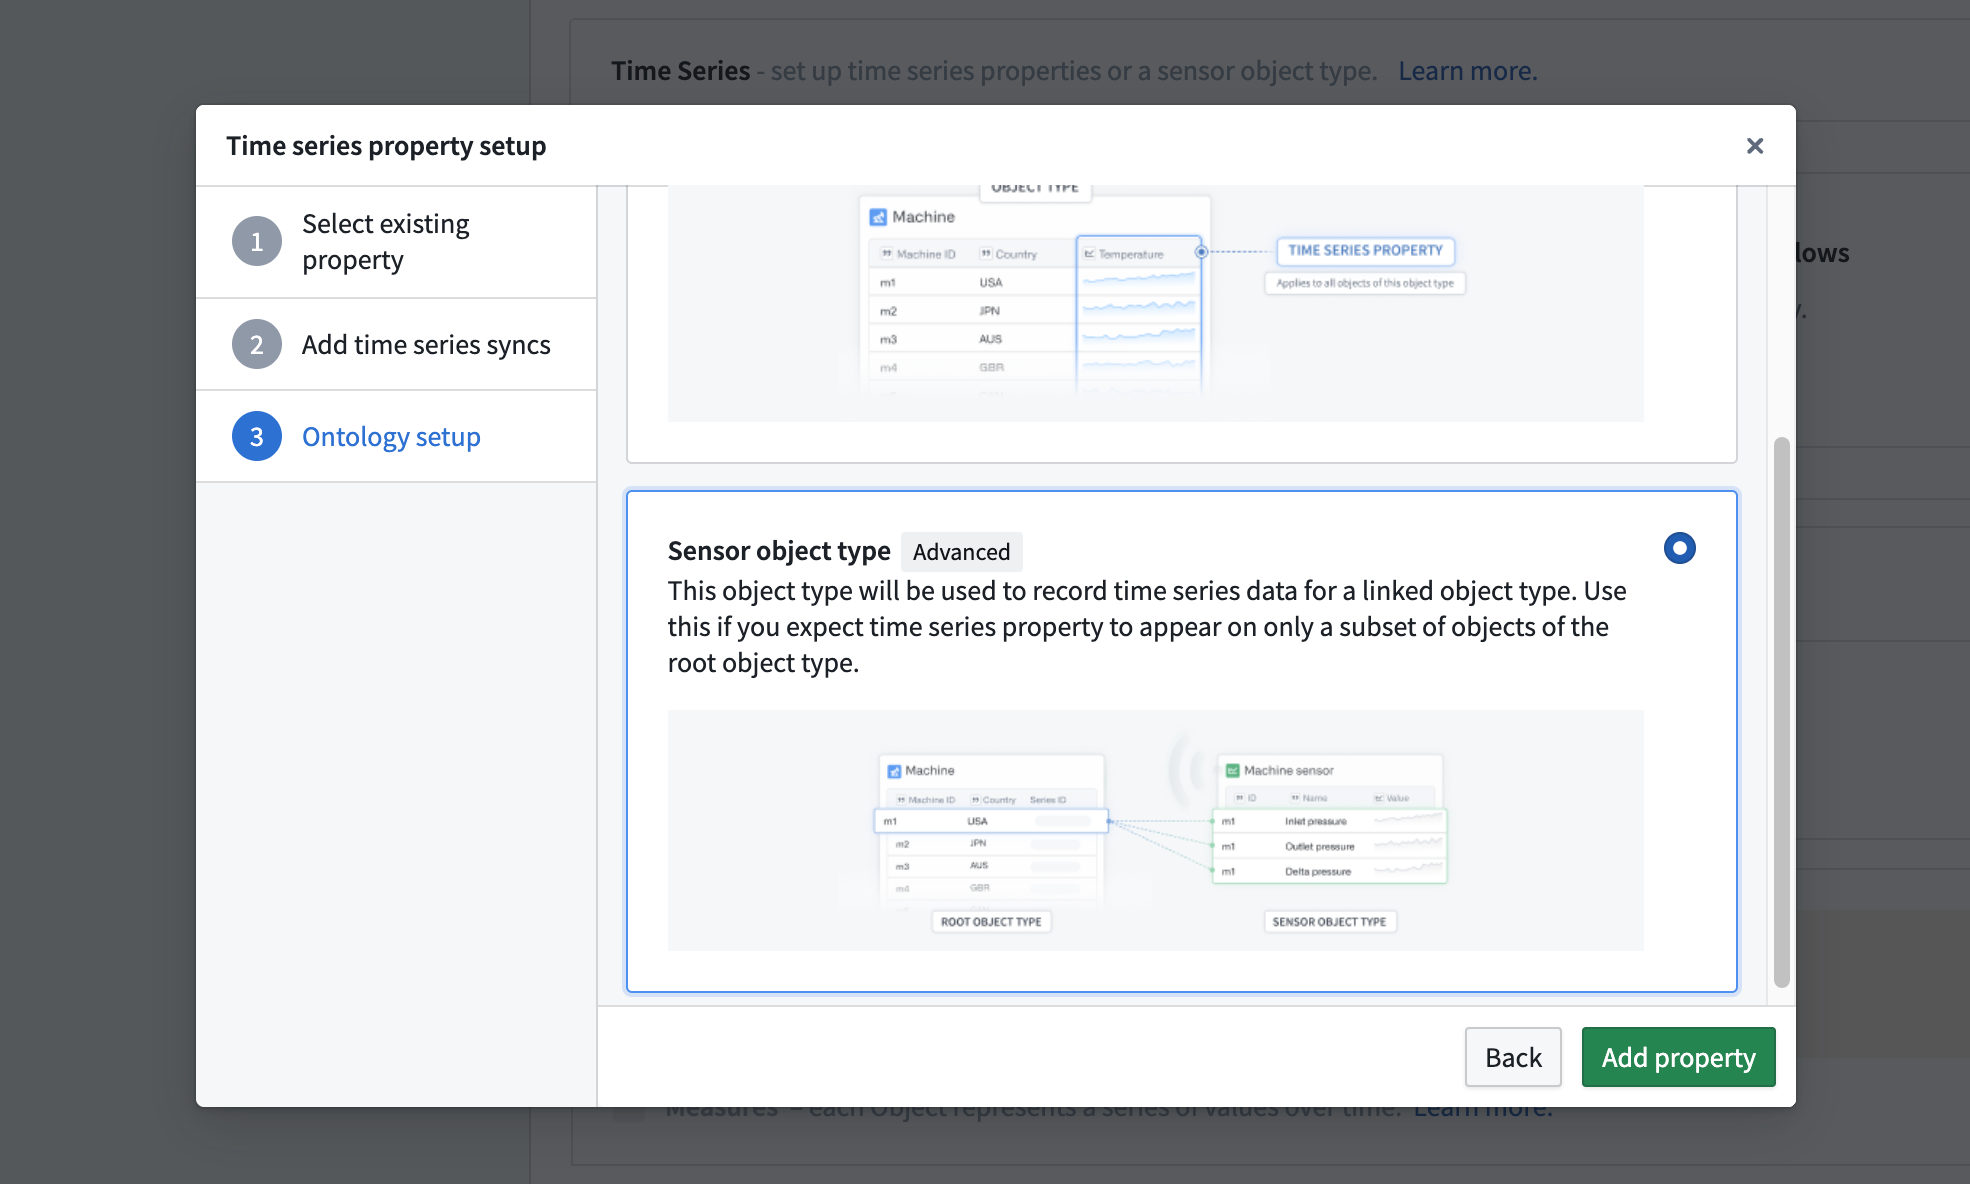Click the TIME SERIES PROPERTY label tag
This screenshot has height=1184, width=1970.
point(1365,250)
